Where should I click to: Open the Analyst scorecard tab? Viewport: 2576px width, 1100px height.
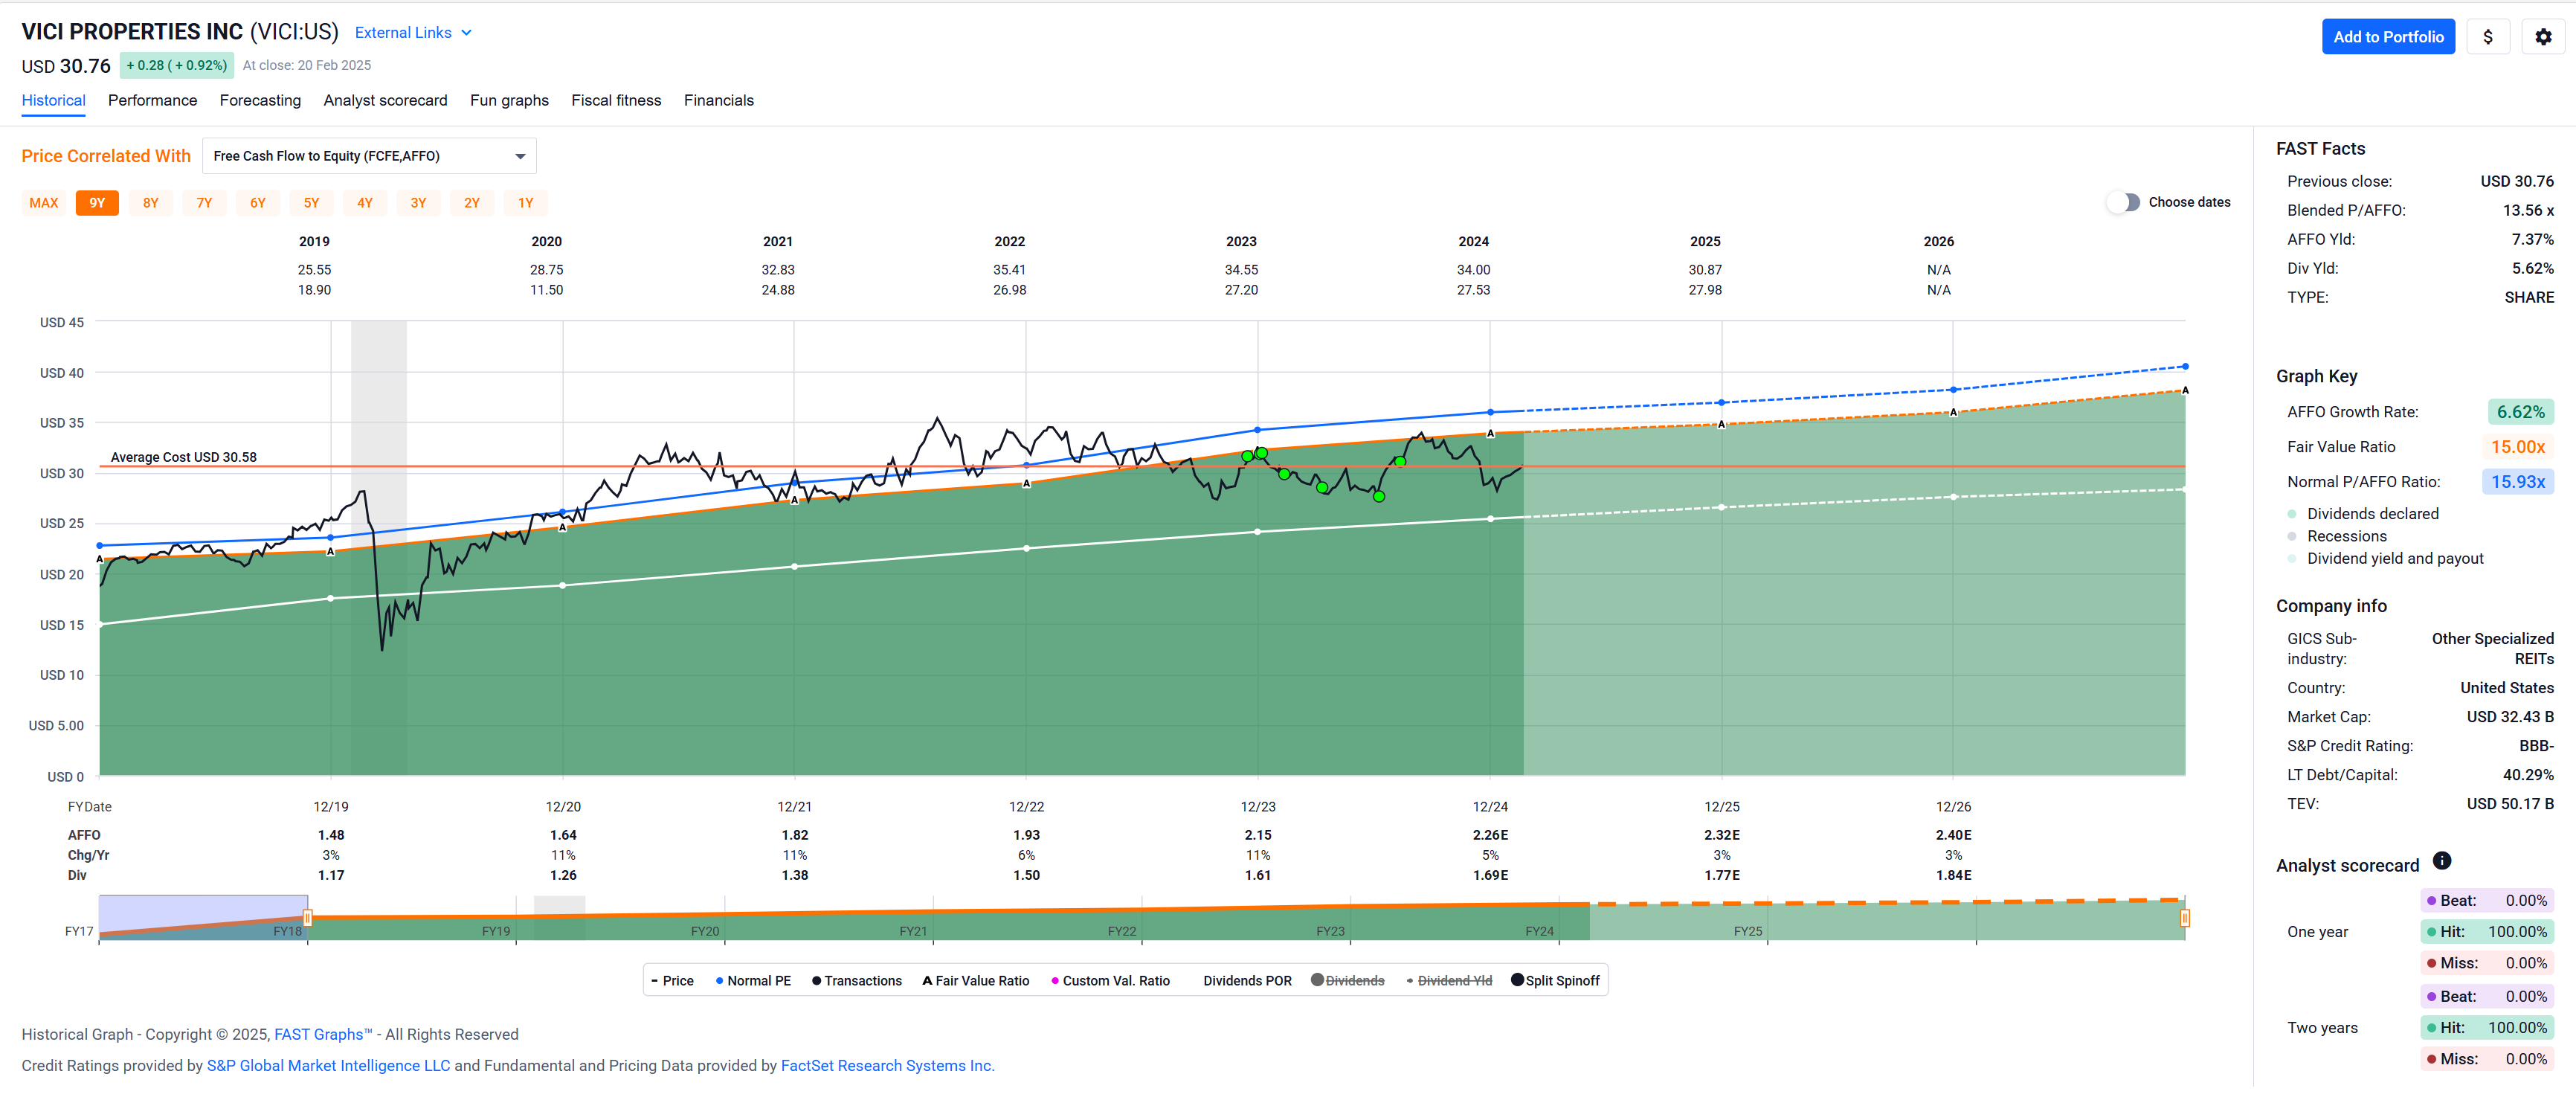[385, 100]
